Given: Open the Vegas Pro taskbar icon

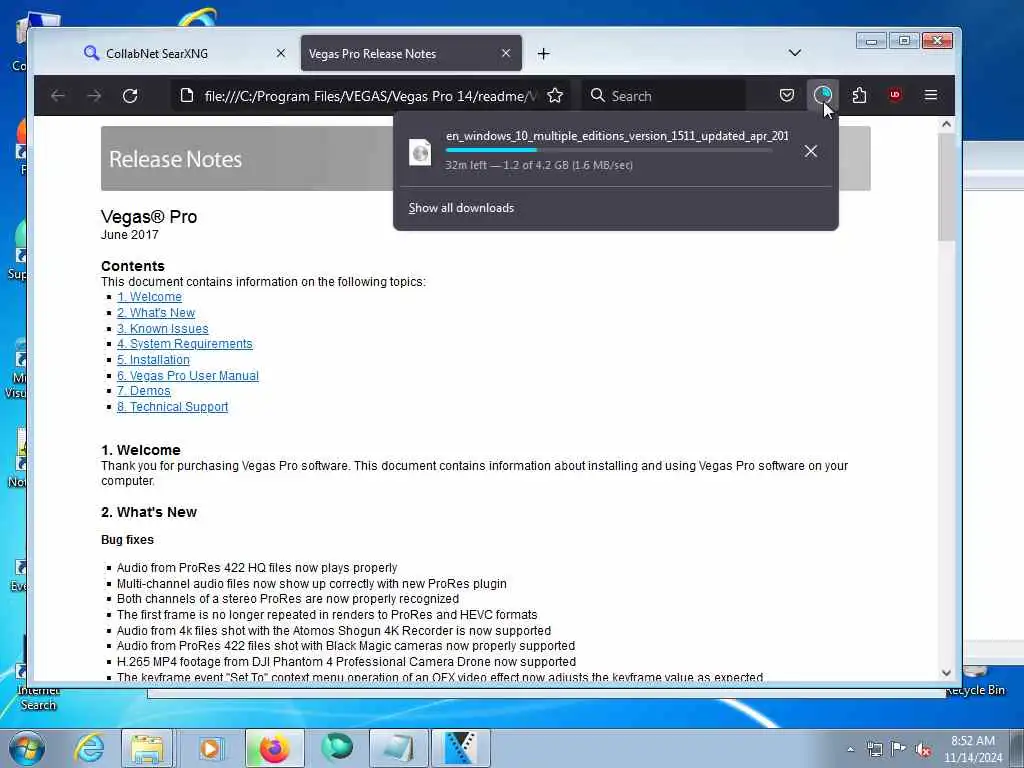Looking at the screenshot, I should click(x=460, y=748).
